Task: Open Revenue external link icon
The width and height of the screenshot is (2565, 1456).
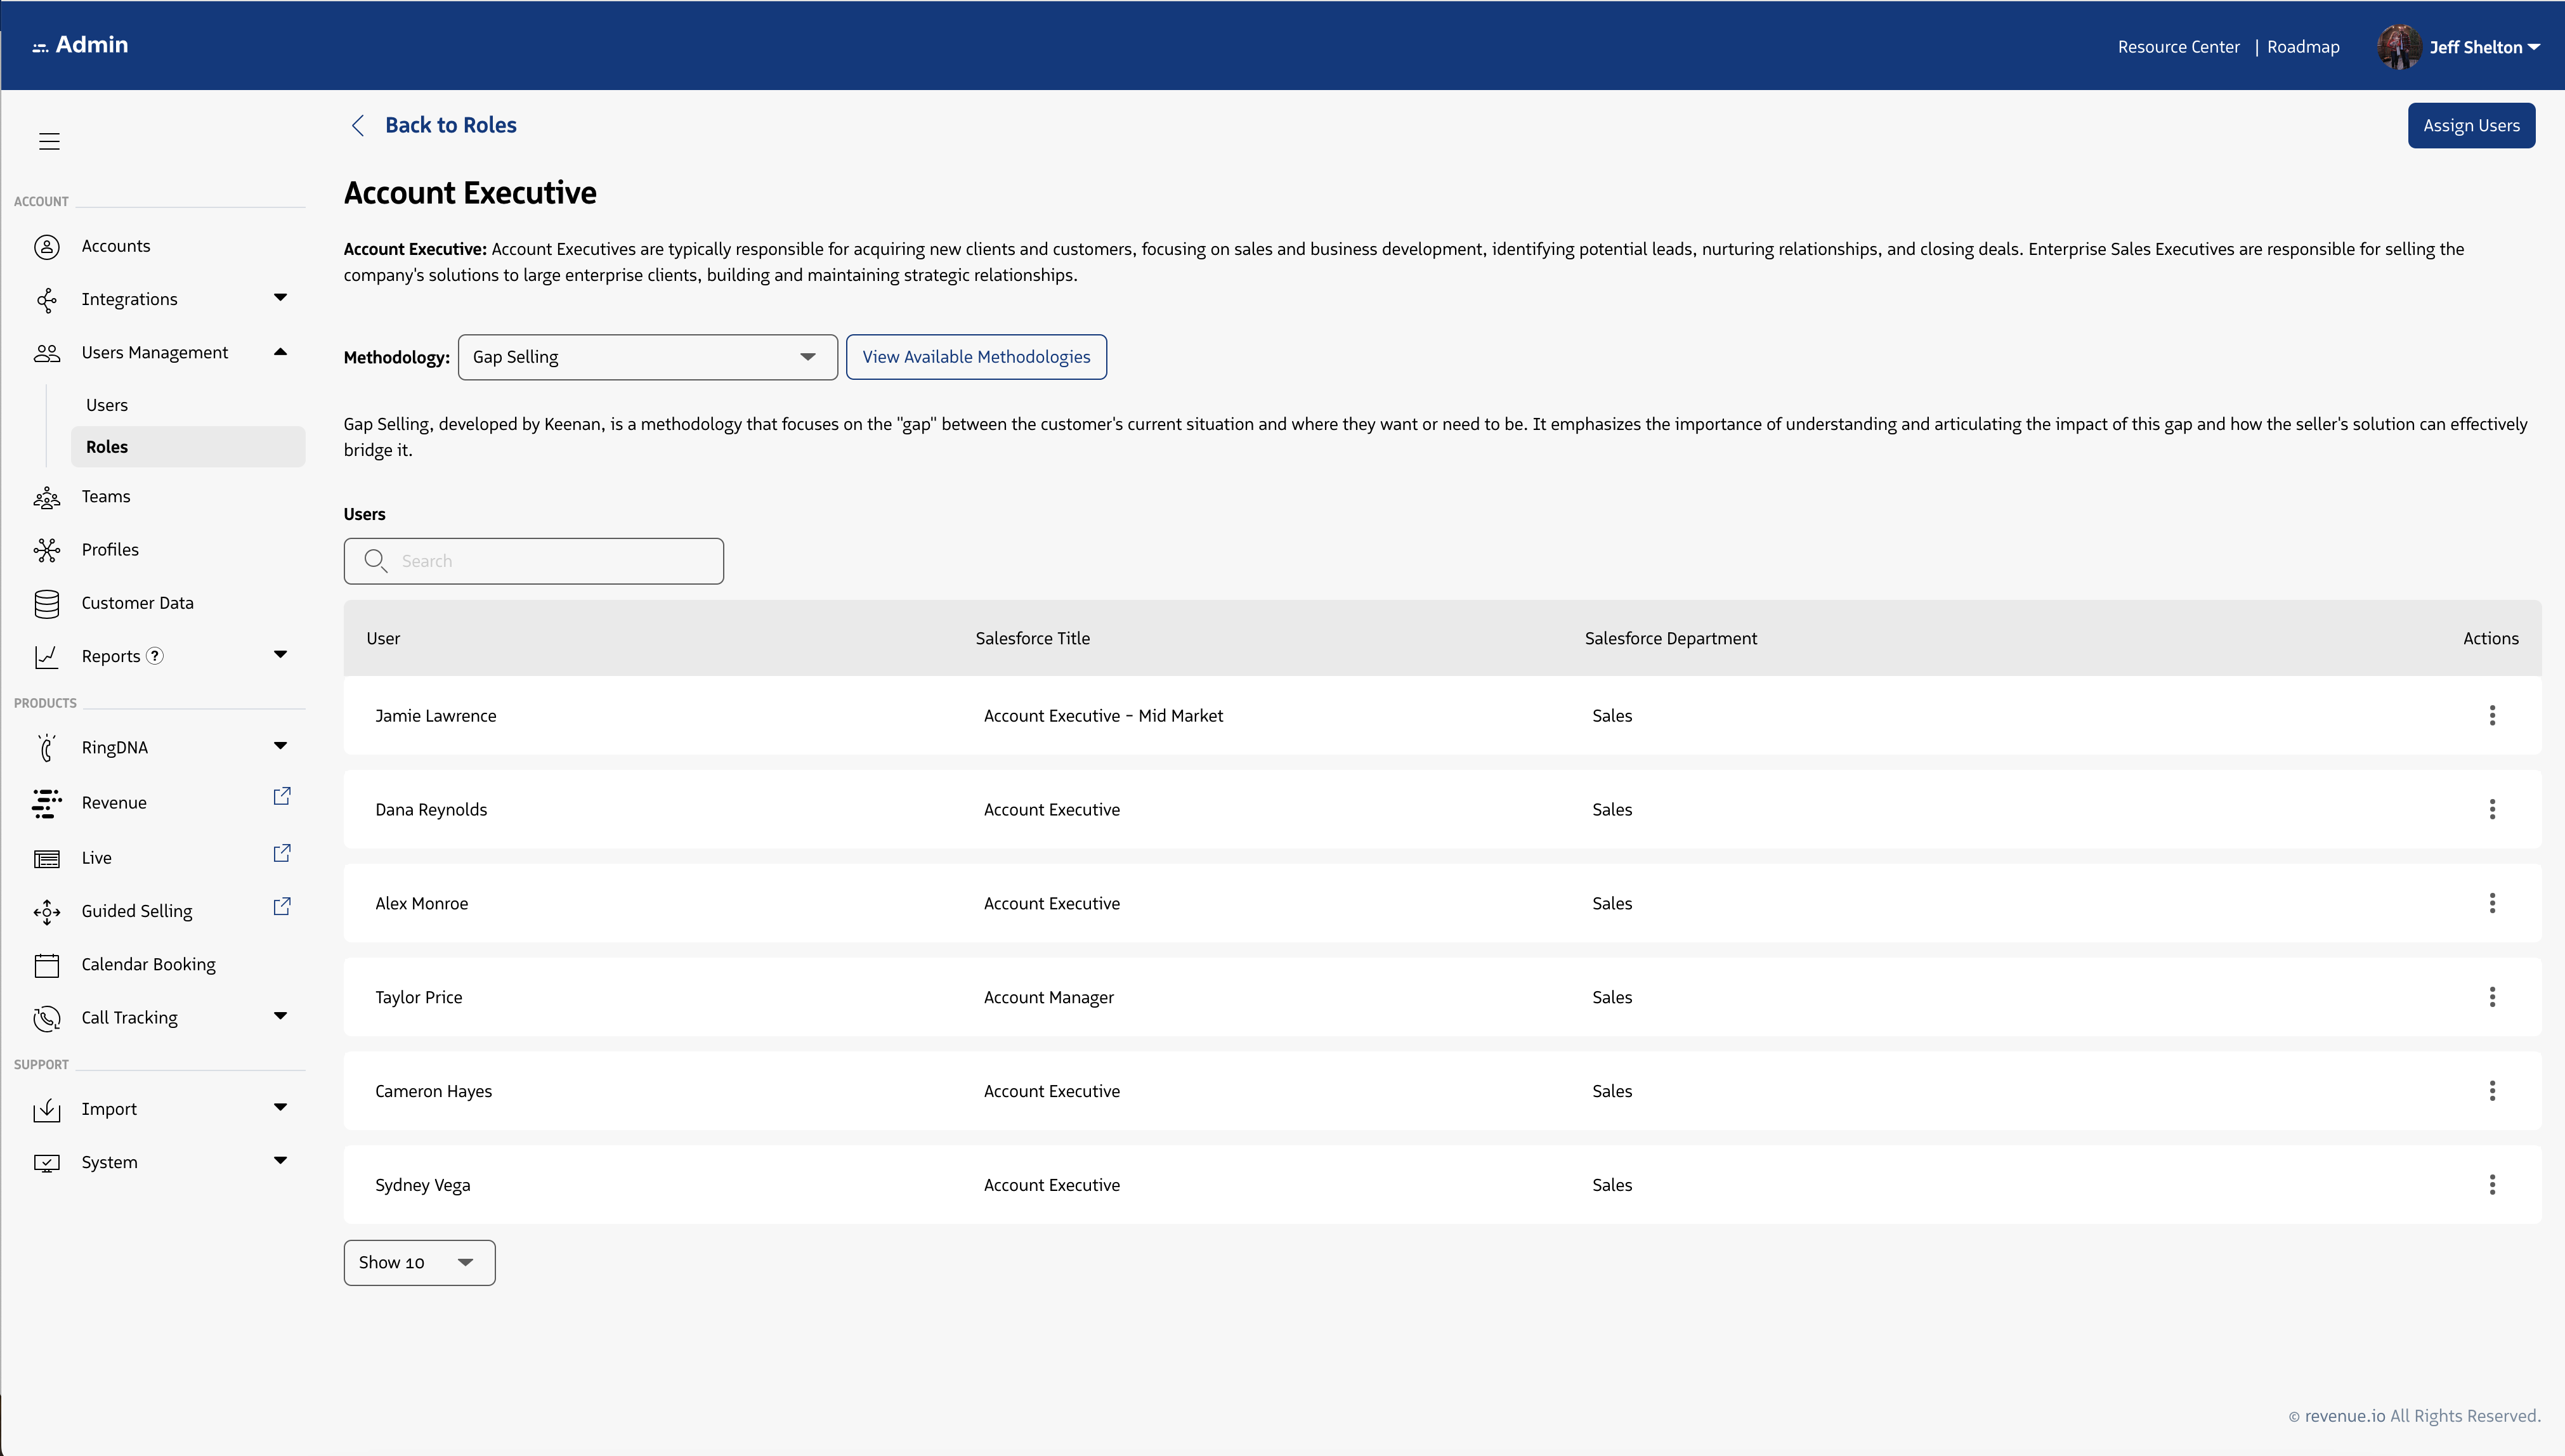Action: pyautogui.click(x=282, y=796)
